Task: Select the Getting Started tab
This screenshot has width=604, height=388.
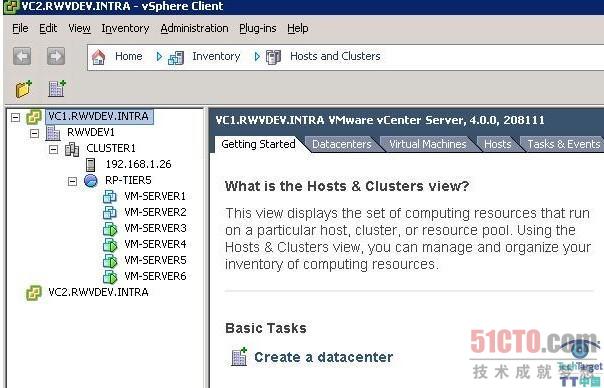Action: point(258,144)
